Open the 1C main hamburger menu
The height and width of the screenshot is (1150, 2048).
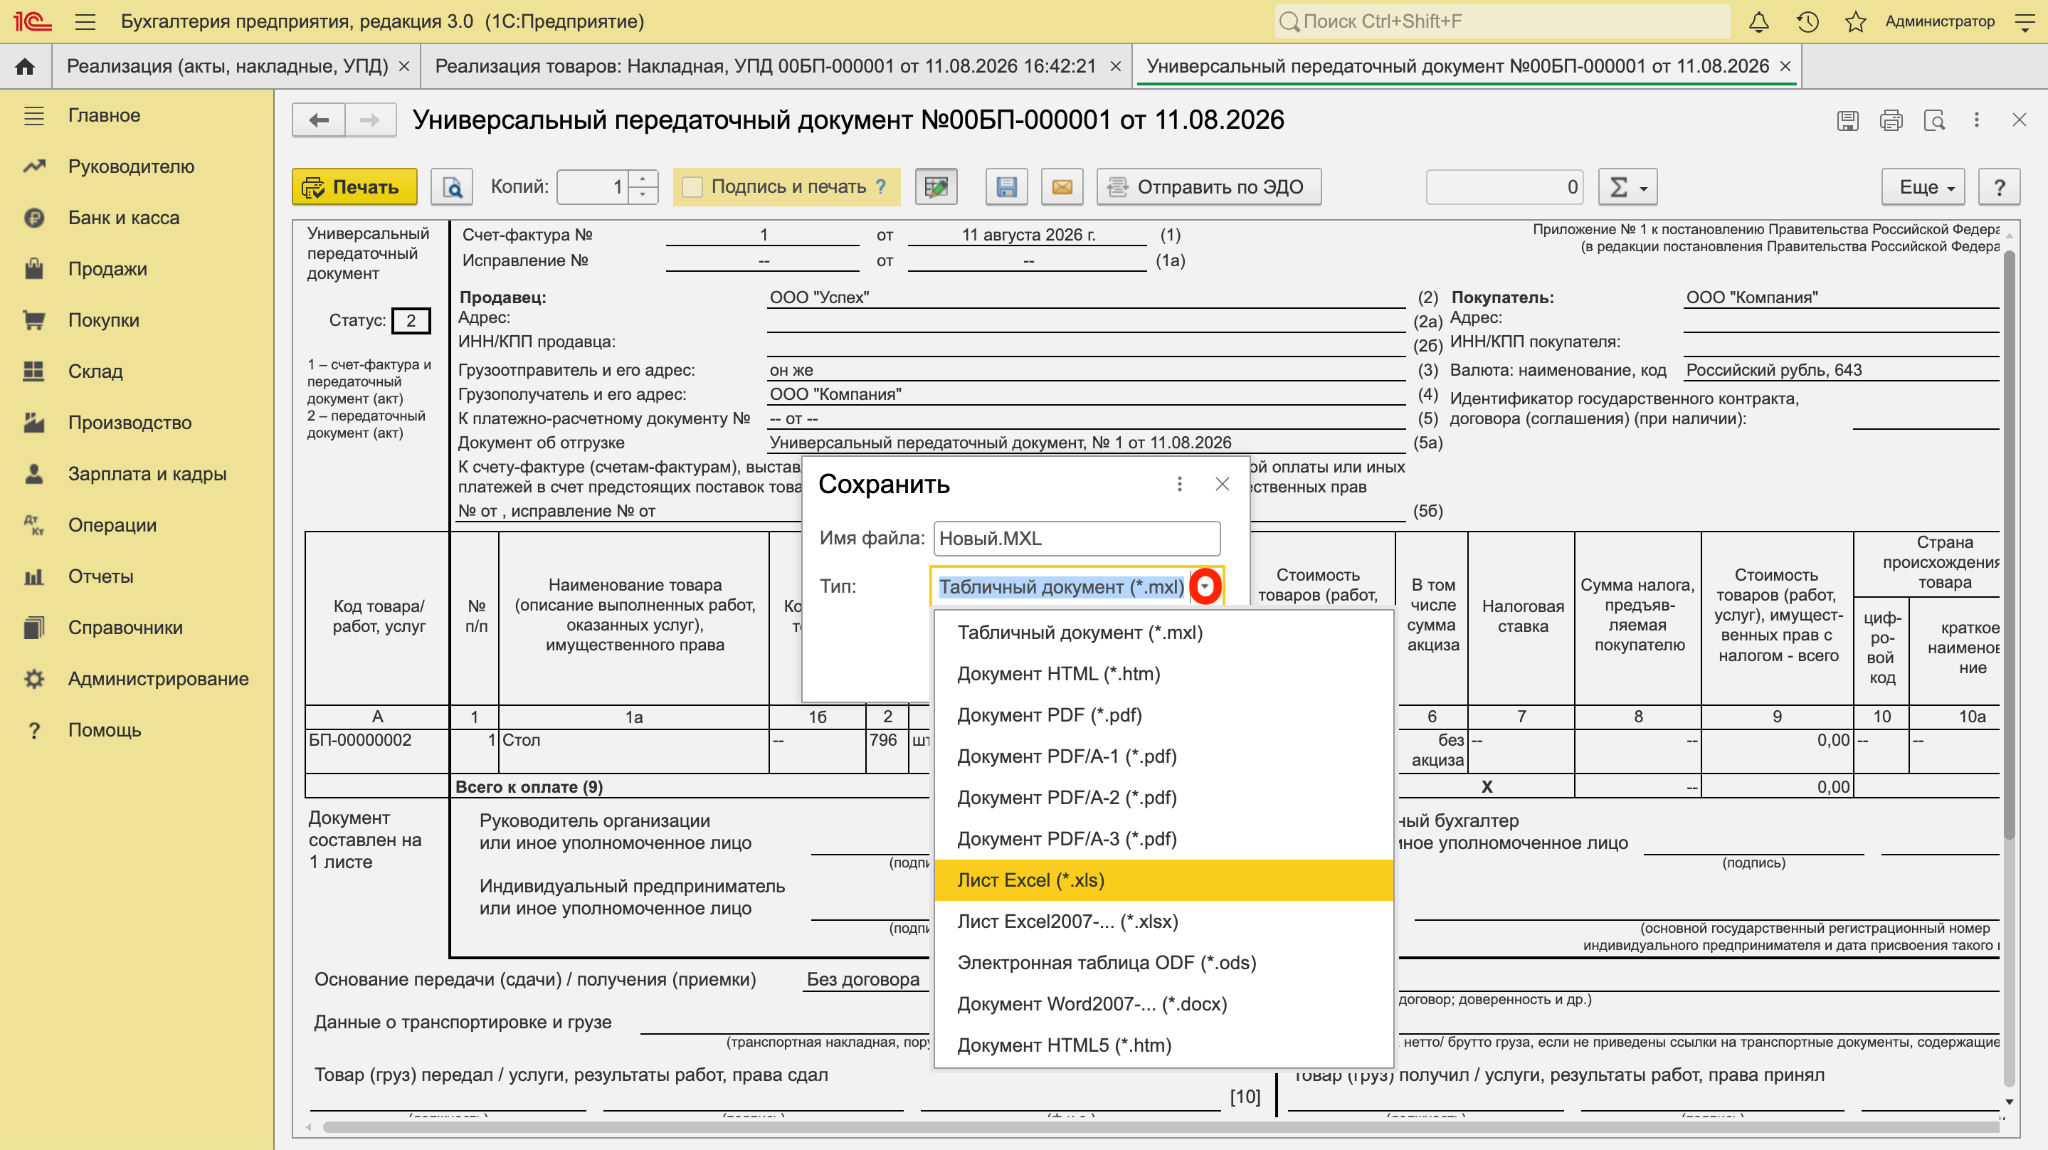click(x=85, y=21)
